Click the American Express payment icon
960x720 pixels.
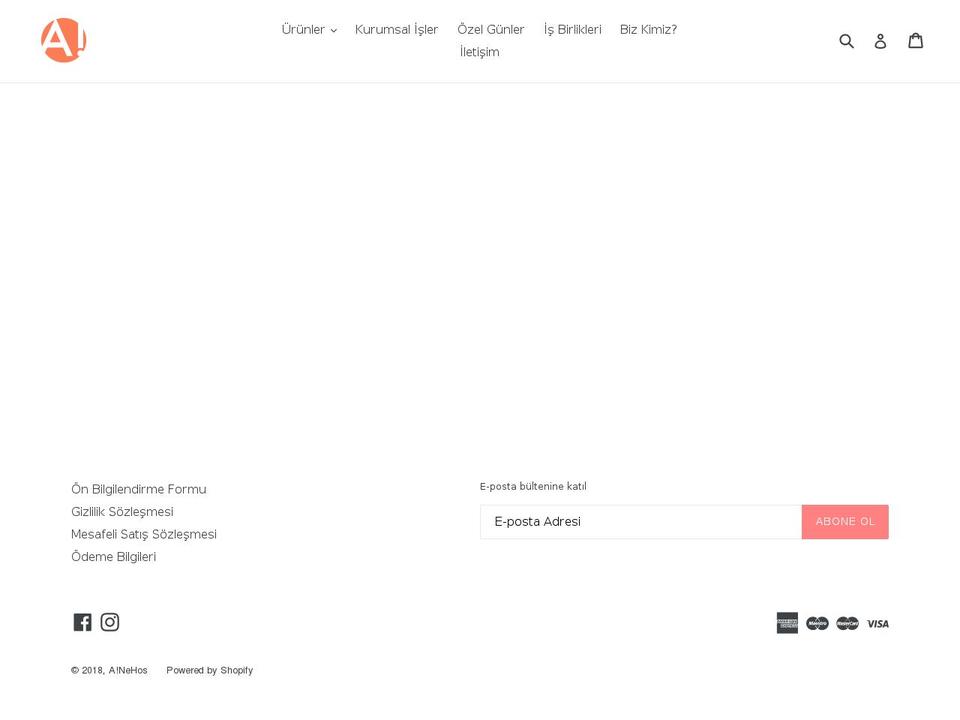point(787,623)
